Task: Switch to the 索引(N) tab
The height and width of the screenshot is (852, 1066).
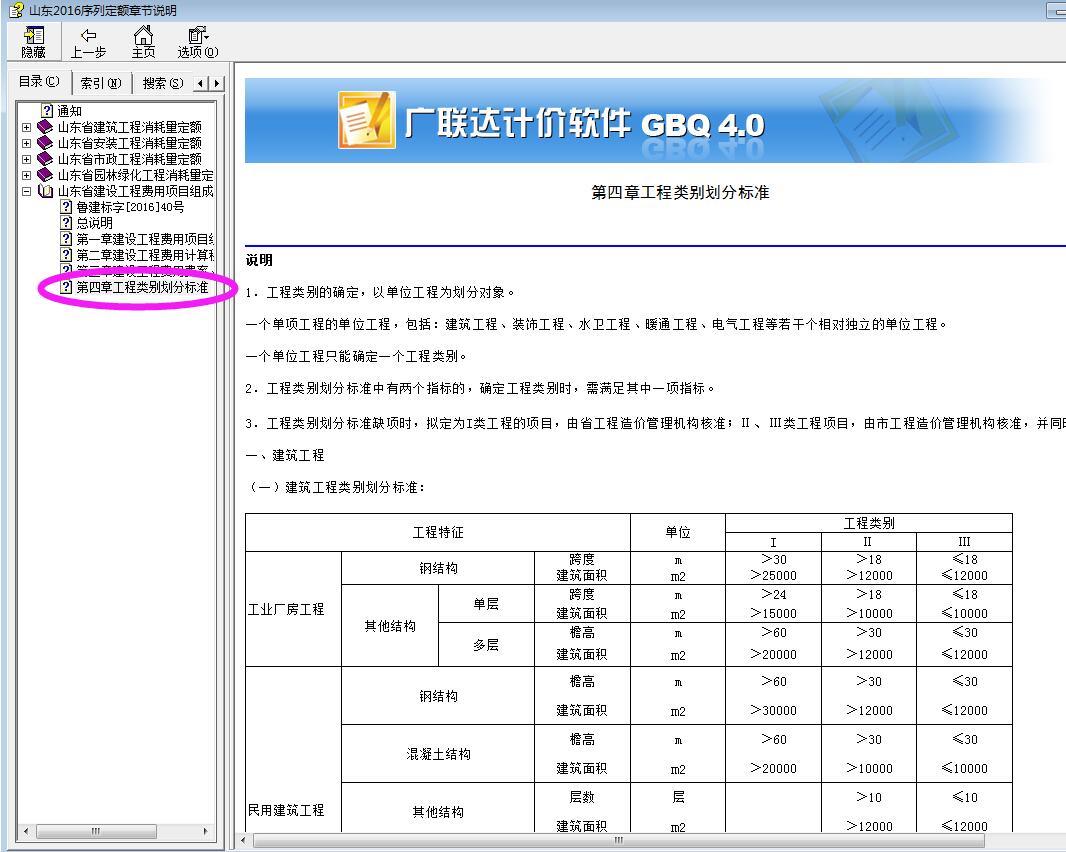Action: [100, 82]
